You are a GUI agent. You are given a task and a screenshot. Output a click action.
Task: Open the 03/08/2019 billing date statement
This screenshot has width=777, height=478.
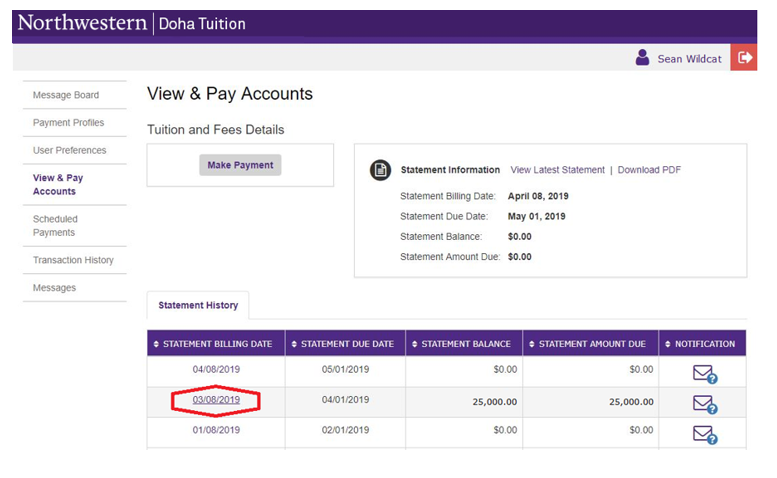[216, 400]
